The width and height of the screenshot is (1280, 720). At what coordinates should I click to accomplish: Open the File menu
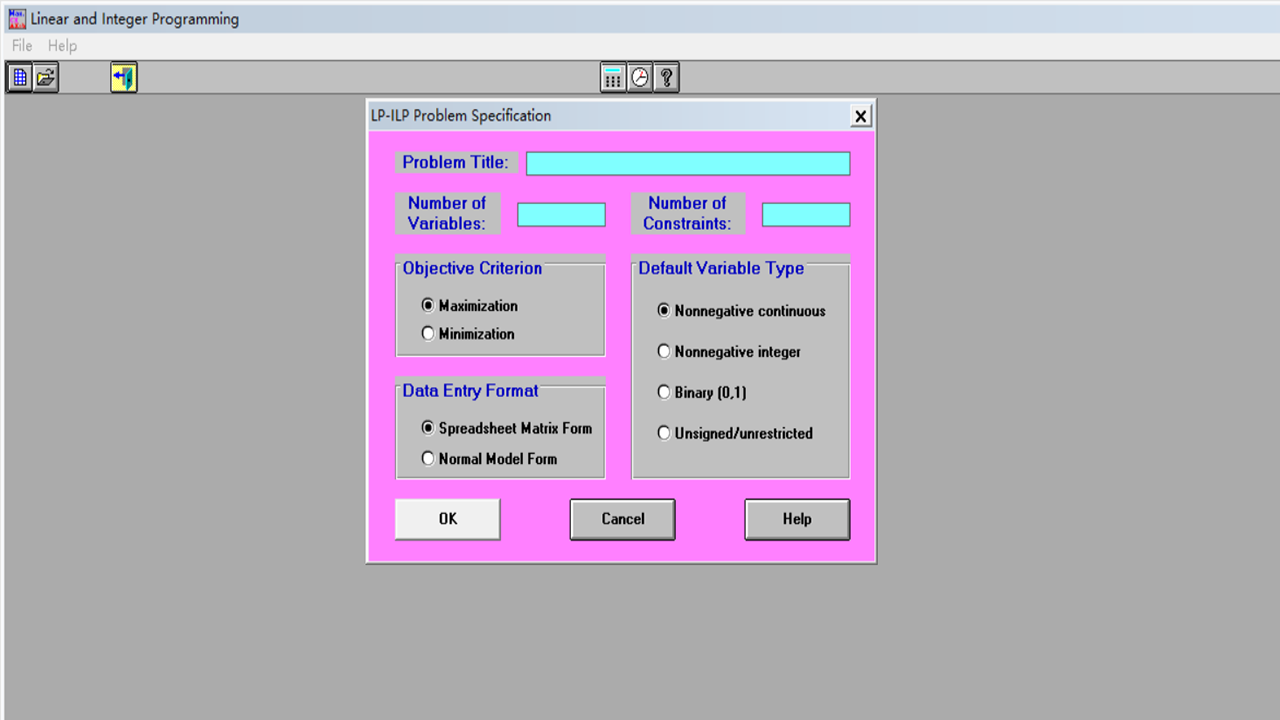[x=22, y=46]
